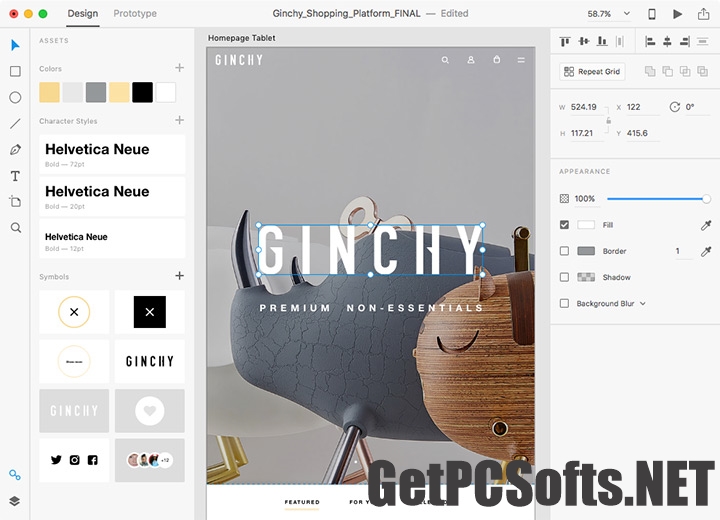Add a new color to assets

pyautogui.click(x=180, y=68)
